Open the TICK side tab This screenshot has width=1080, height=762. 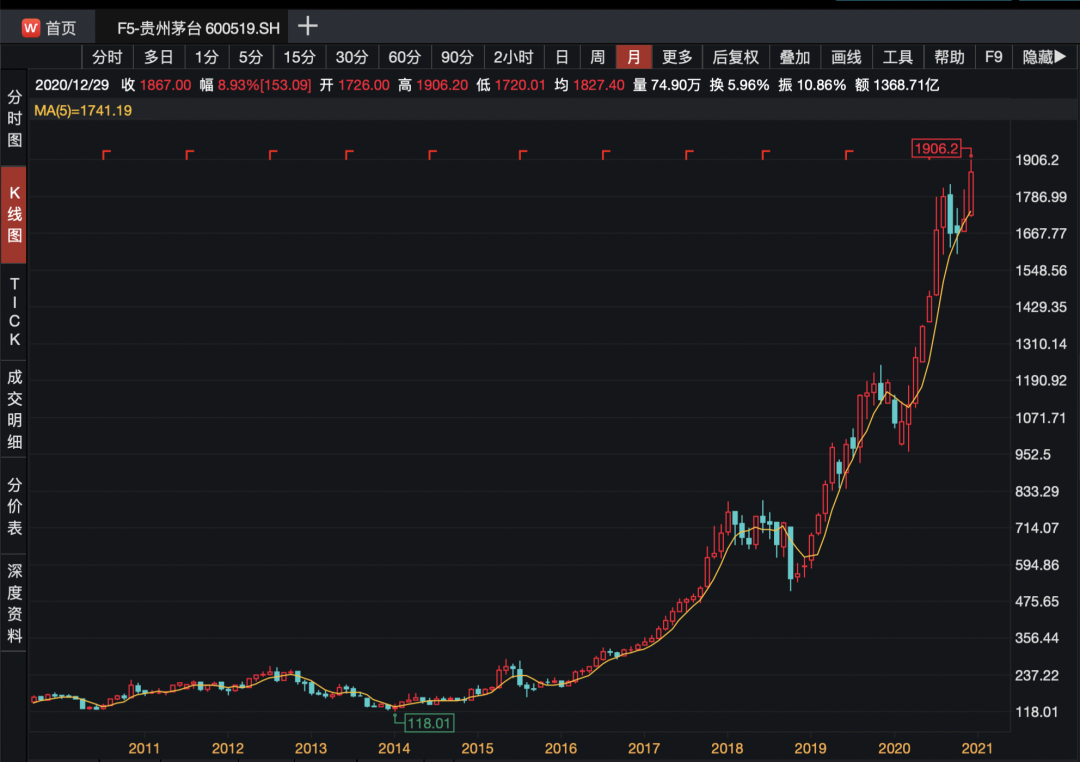14,312
